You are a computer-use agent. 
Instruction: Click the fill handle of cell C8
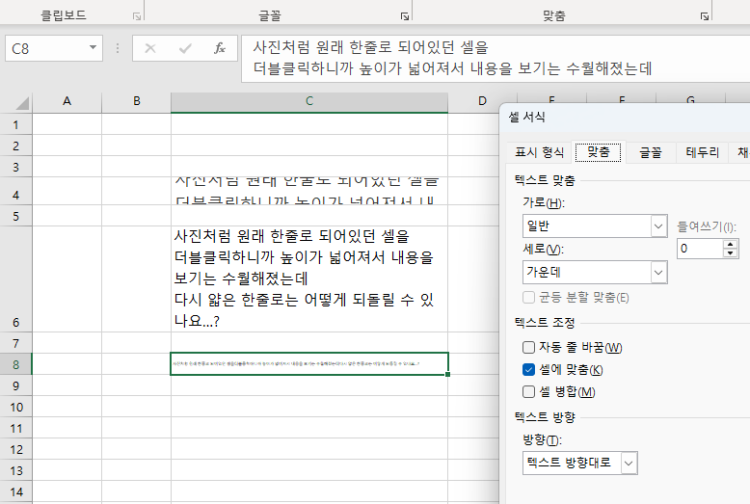(x=448, y=374)
